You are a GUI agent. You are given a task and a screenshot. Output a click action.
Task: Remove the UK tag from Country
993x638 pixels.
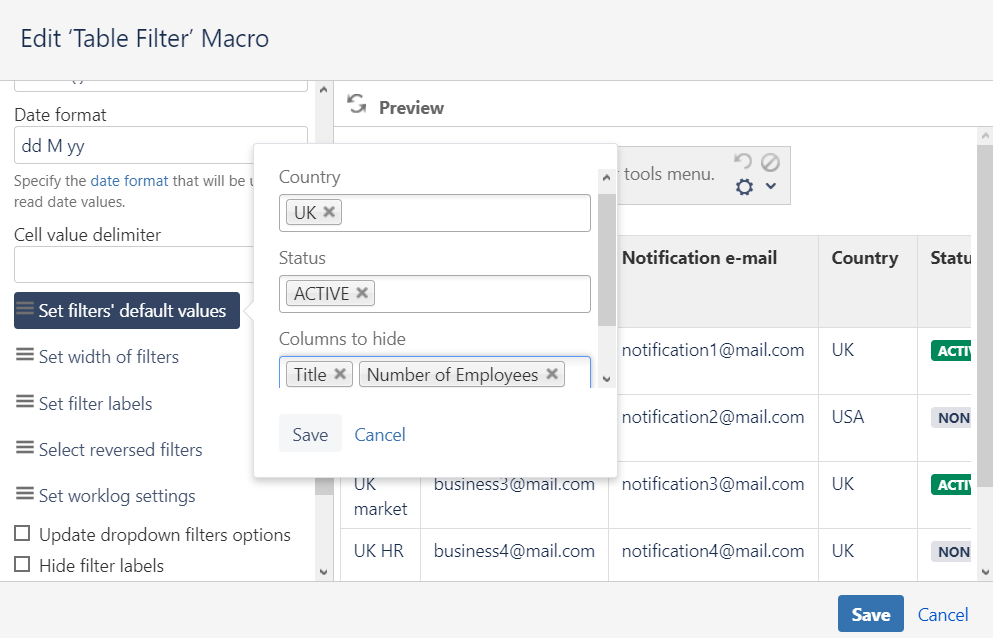[329, 212]
